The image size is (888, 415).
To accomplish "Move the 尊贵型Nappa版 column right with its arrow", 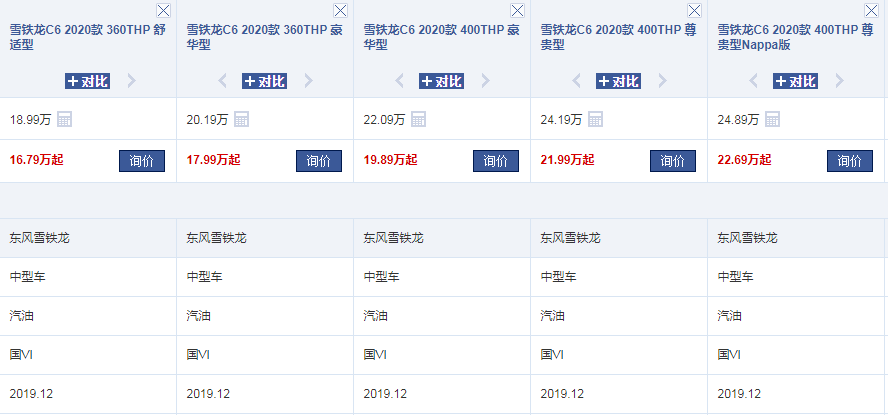I will click(840, 81).
